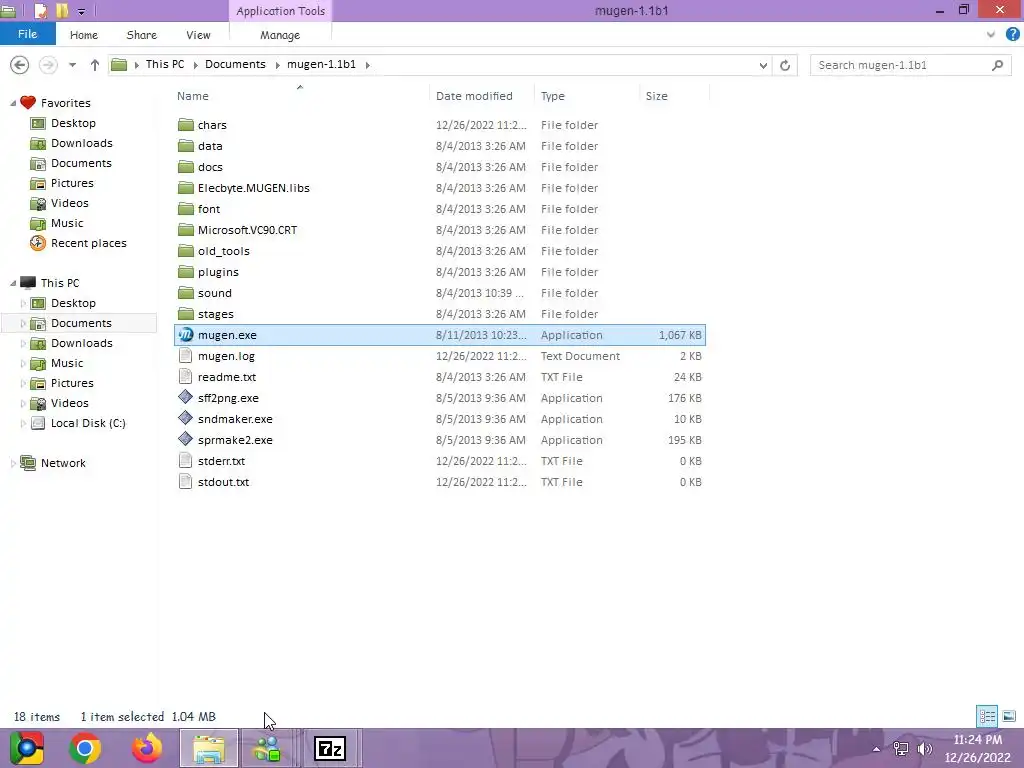Image resolution: width=1024 pixels, height=768 pixels.
Task: Click the taskbar clock 11:24 PM
Action: (x=977, y=740)
